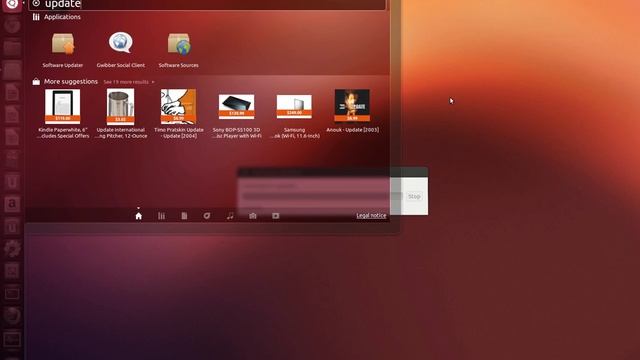This screenshot has height=360, width=640.
Task: Expand See 19 more results
Action: [x=129, y=82]
